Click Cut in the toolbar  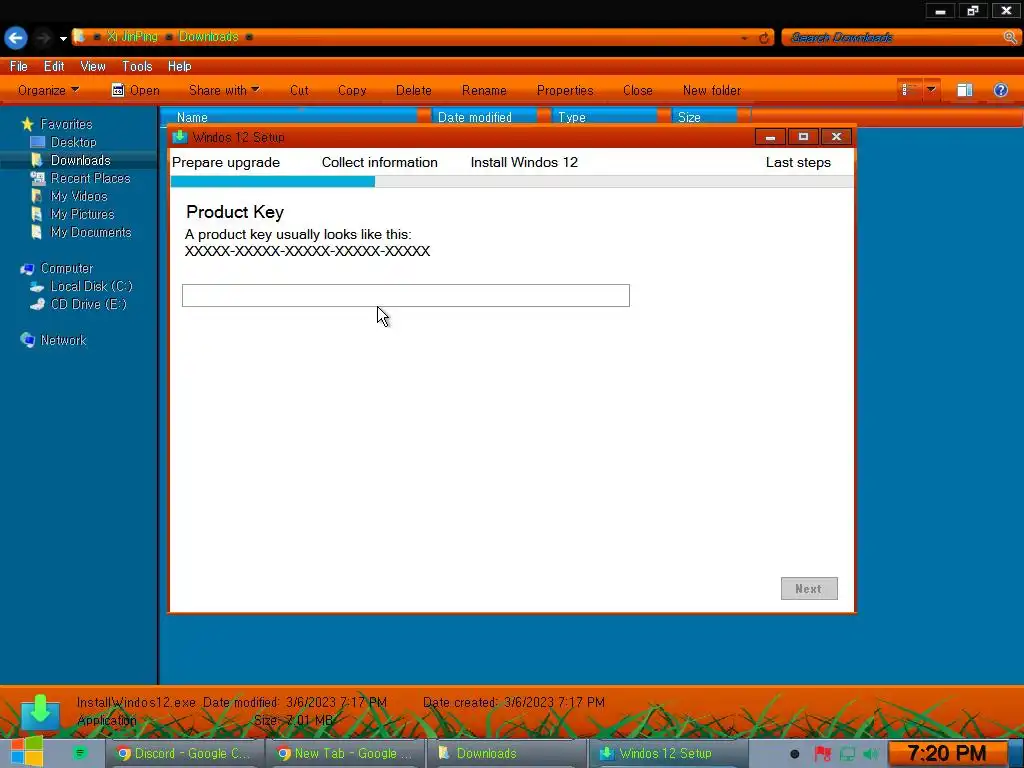point(299,90)
